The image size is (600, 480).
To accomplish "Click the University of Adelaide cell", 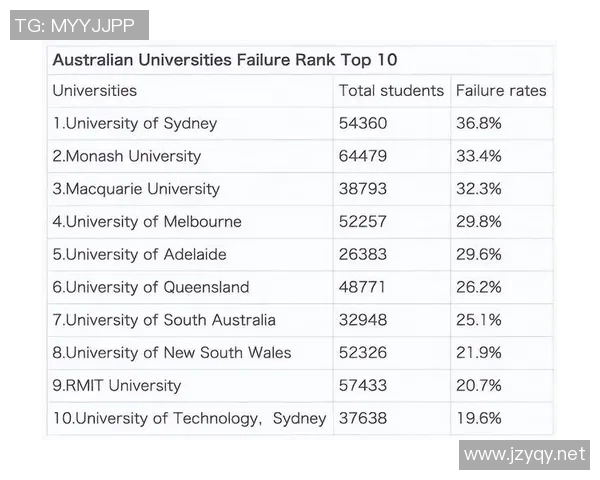I will coord(140,254).
